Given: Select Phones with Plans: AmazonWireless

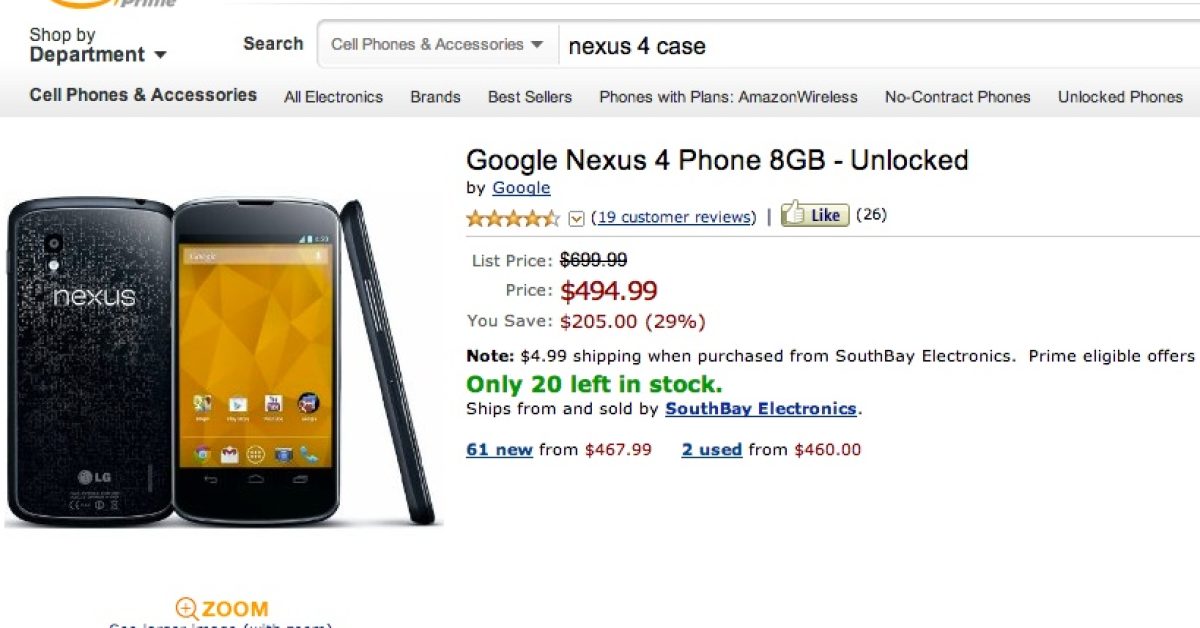Looking at the screenshot, I should 728,97.
